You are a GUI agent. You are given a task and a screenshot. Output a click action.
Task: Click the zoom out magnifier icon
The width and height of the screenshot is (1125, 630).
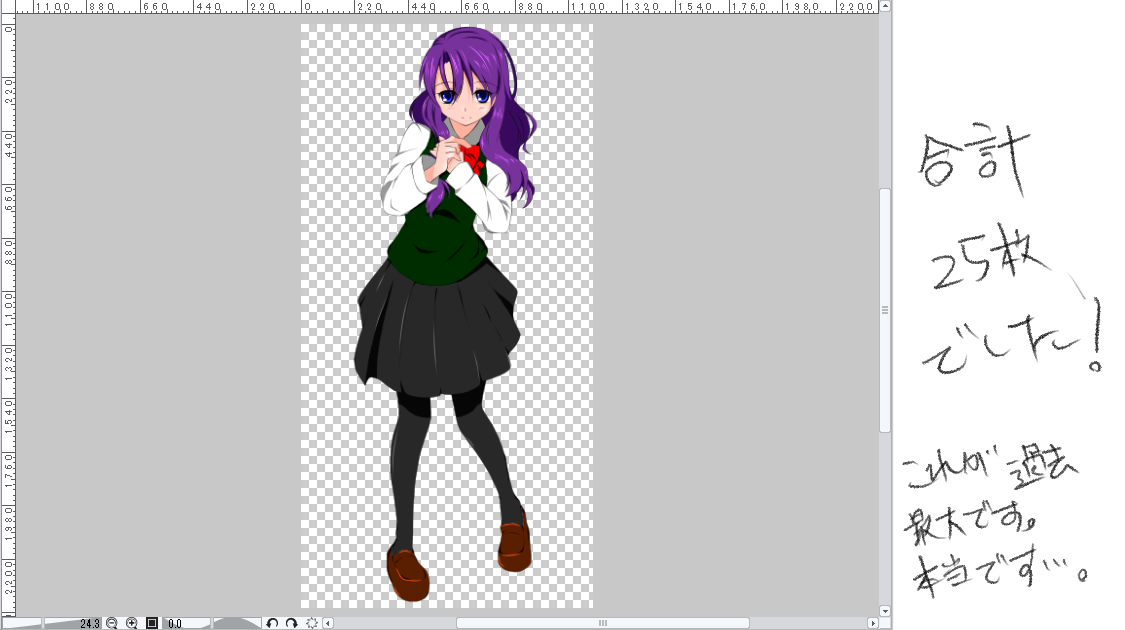112,623
